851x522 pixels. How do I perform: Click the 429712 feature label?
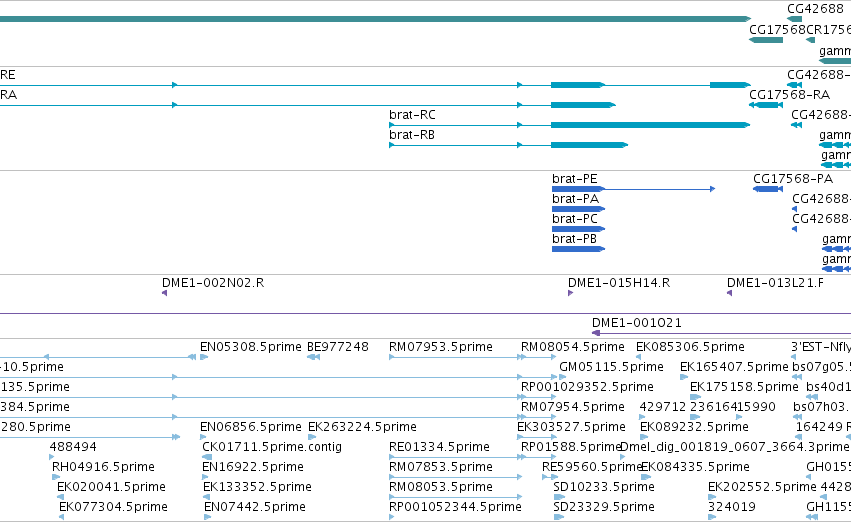(663, 407)
